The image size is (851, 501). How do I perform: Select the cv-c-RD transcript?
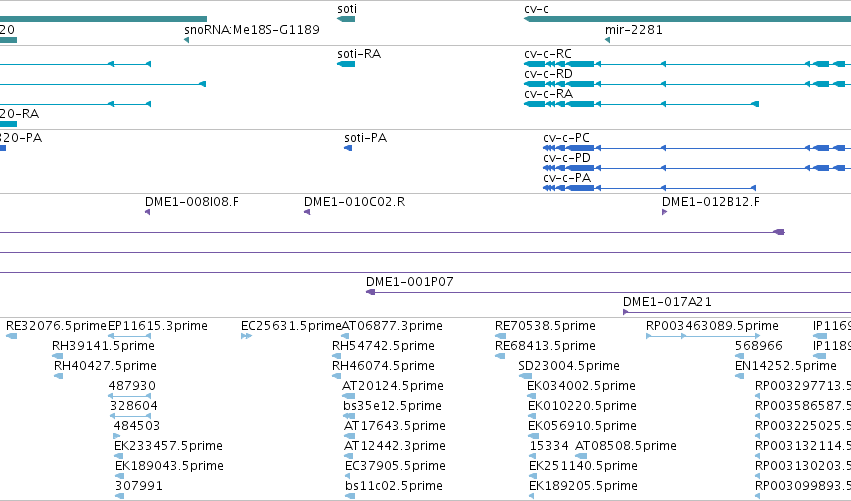[x=687, y=84]
